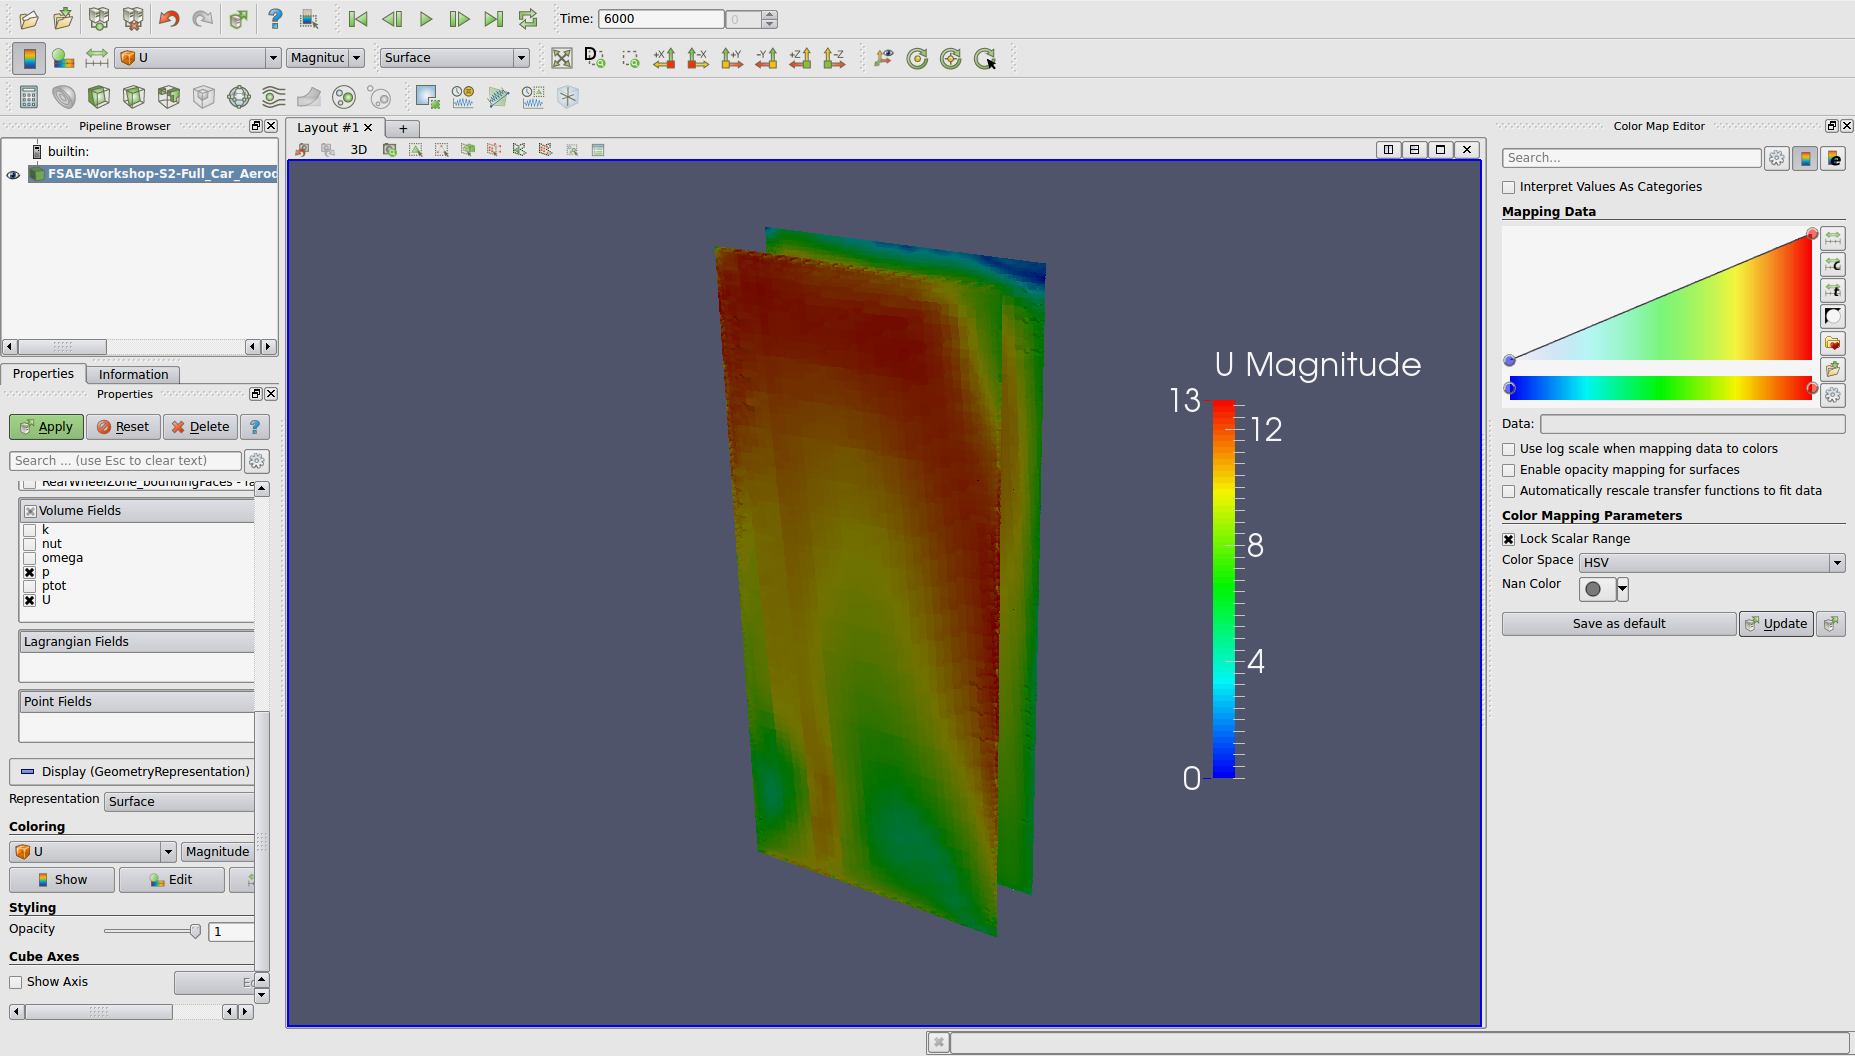
Task: Enable the Show Axis checkbox
Action: [16, 982]
